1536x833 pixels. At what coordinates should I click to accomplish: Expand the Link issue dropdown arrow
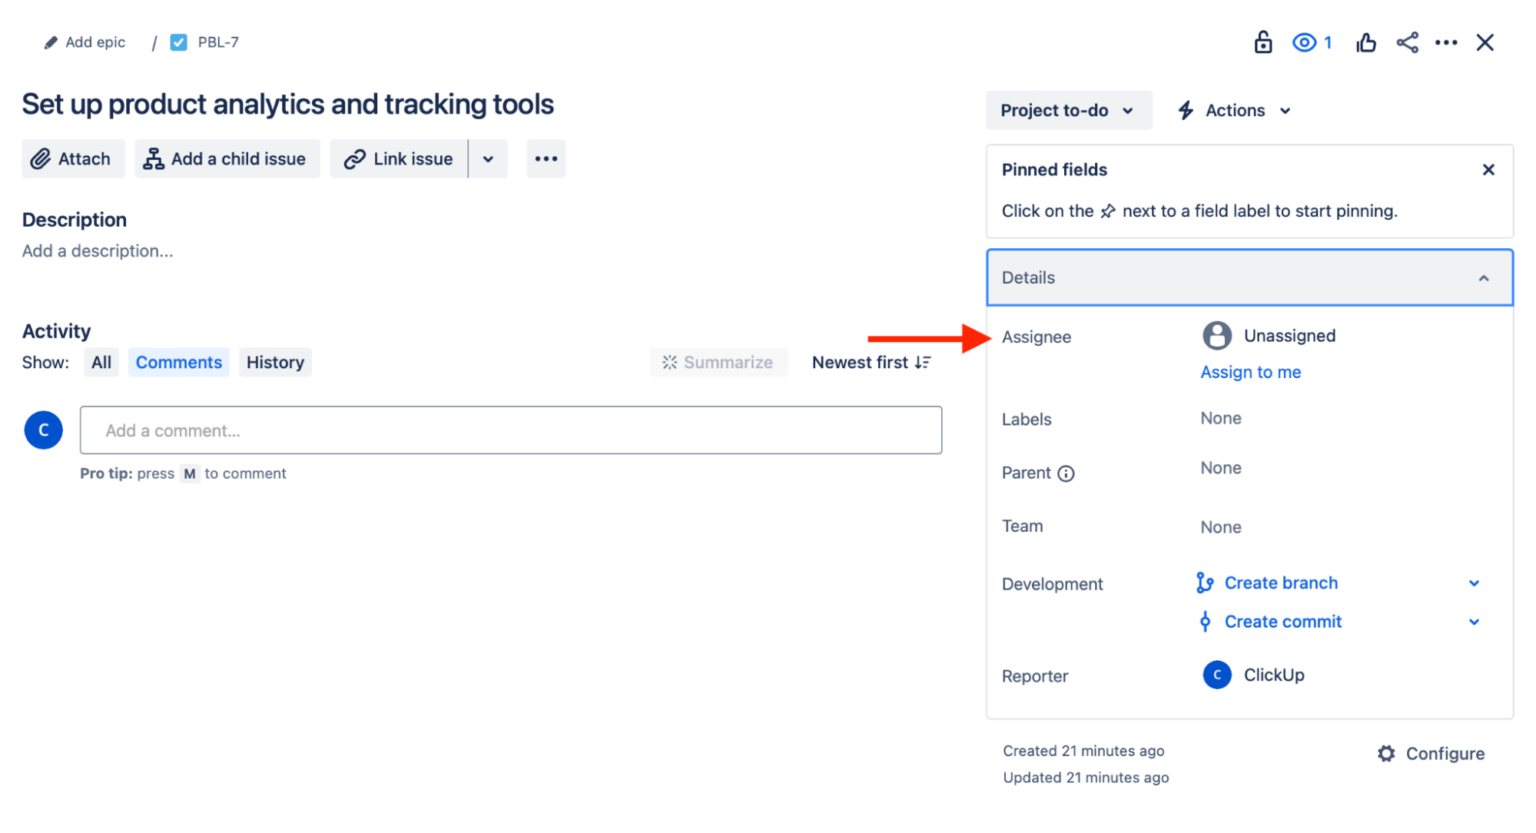click(x=489, y=158)
